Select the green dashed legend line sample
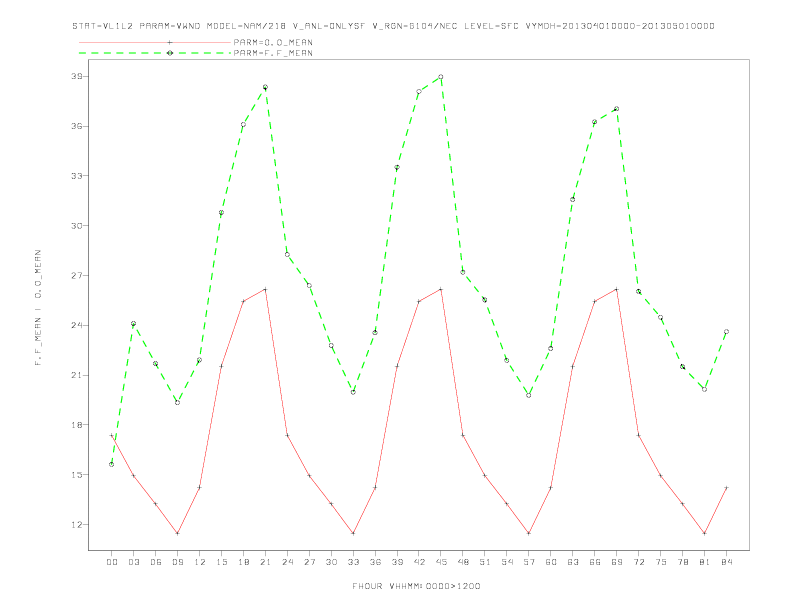Viewport: 792px width, 612px height. 155,53
